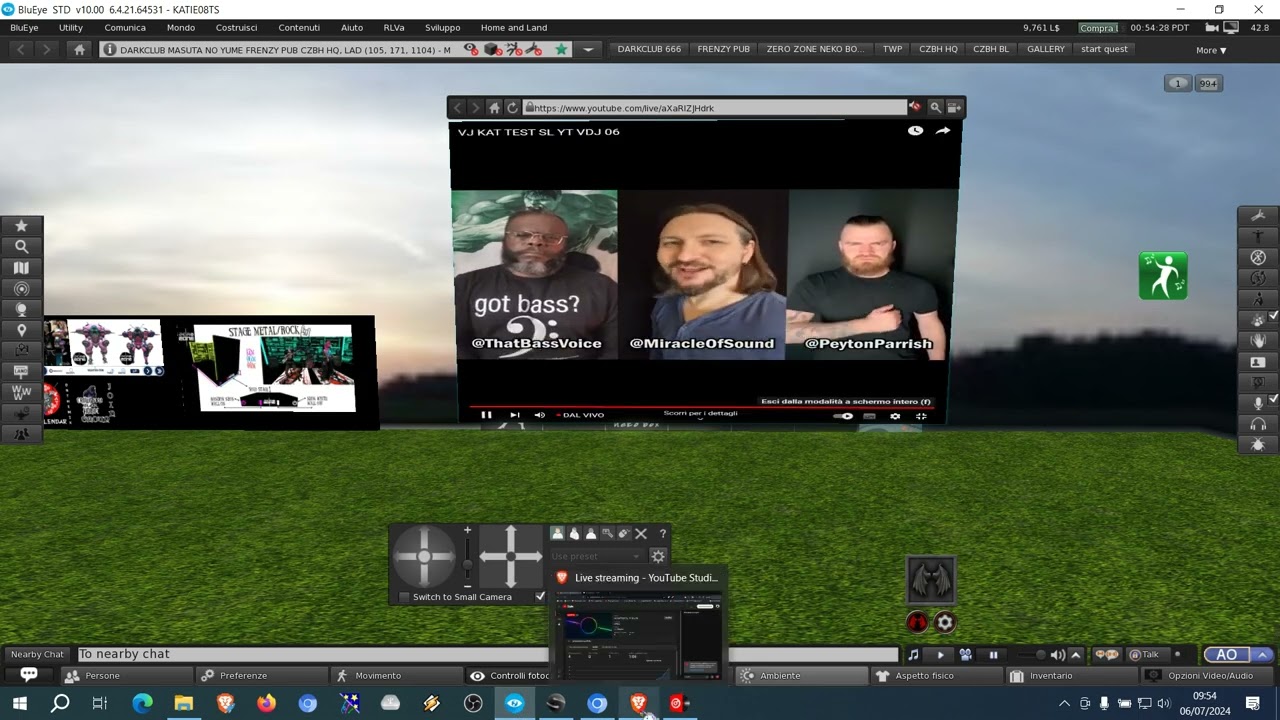The height and width of the screenshot is (720, 1280).
Task: Click the green dancing figure icon
Action: [1163, 276]
